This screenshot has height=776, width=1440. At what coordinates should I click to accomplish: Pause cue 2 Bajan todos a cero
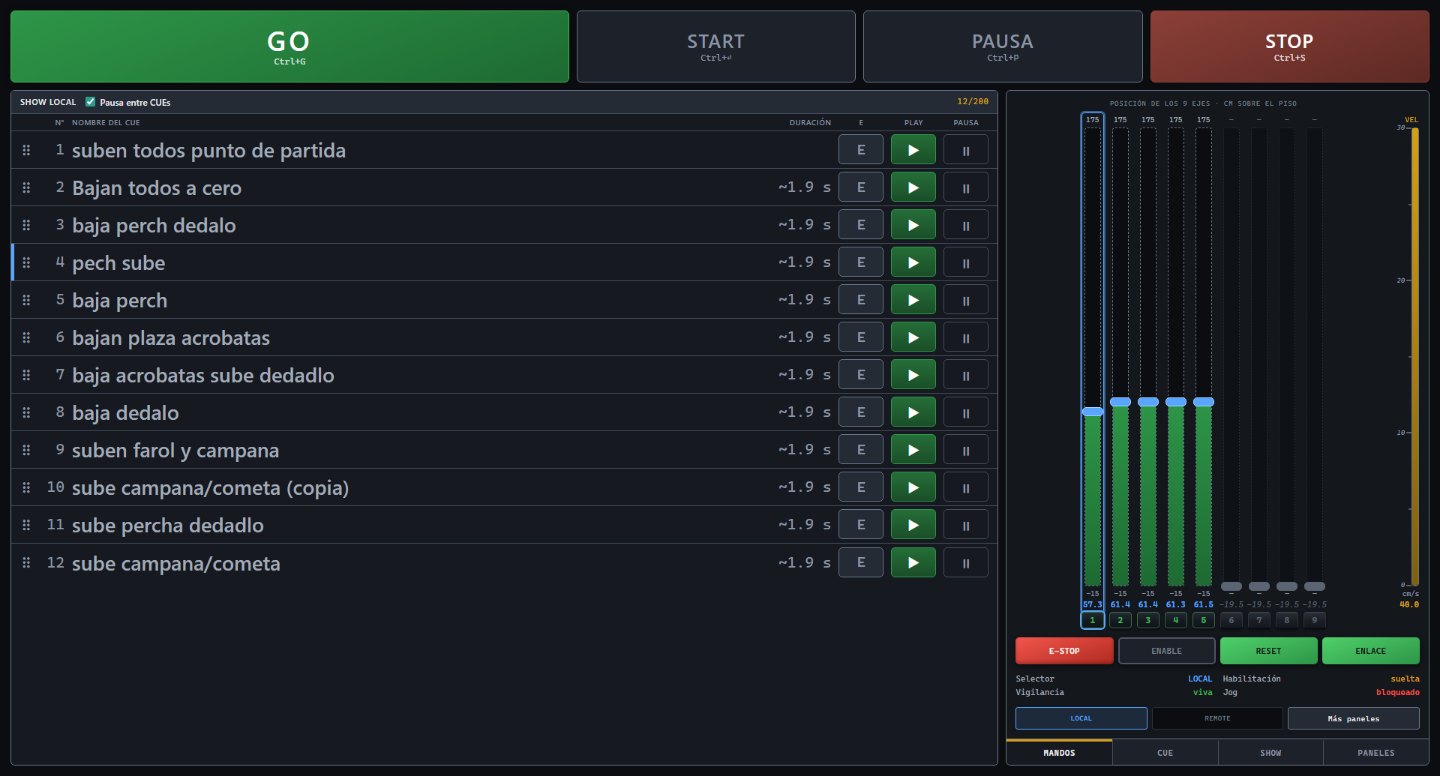pyautogui.click(x=966, y=188)
